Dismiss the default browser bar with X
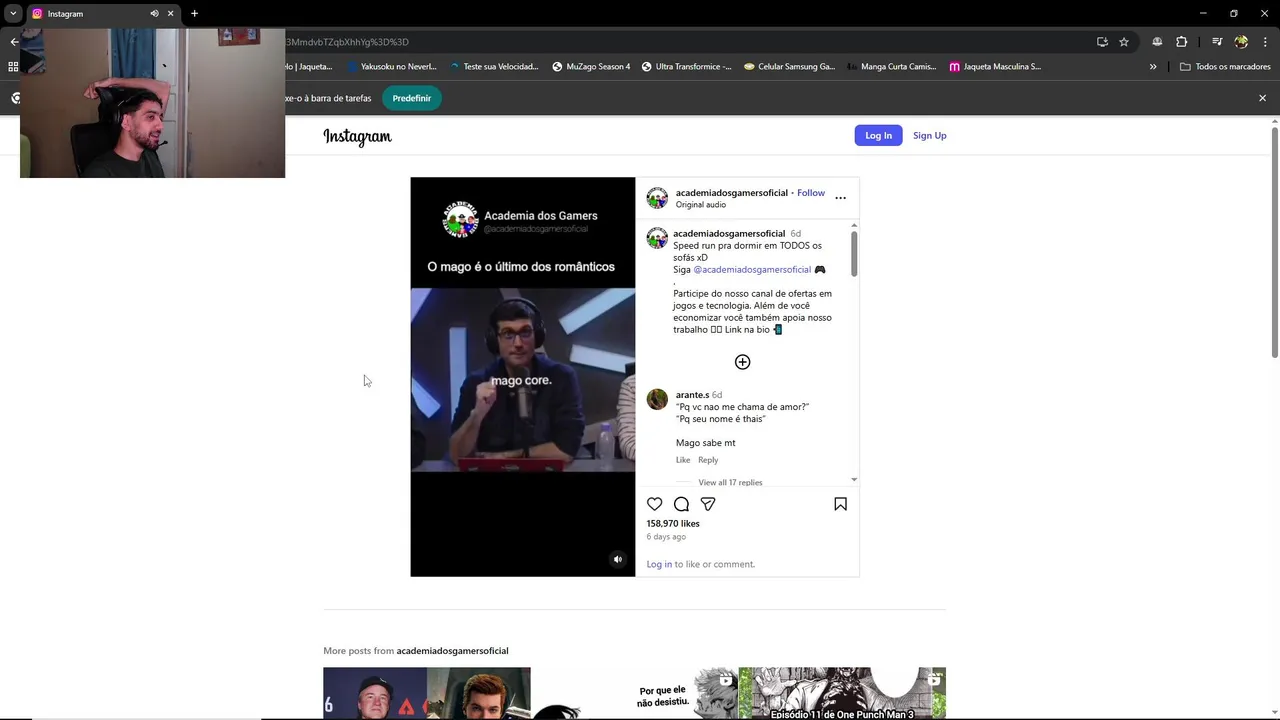1280x720 pixels. tap(1262, 98)
